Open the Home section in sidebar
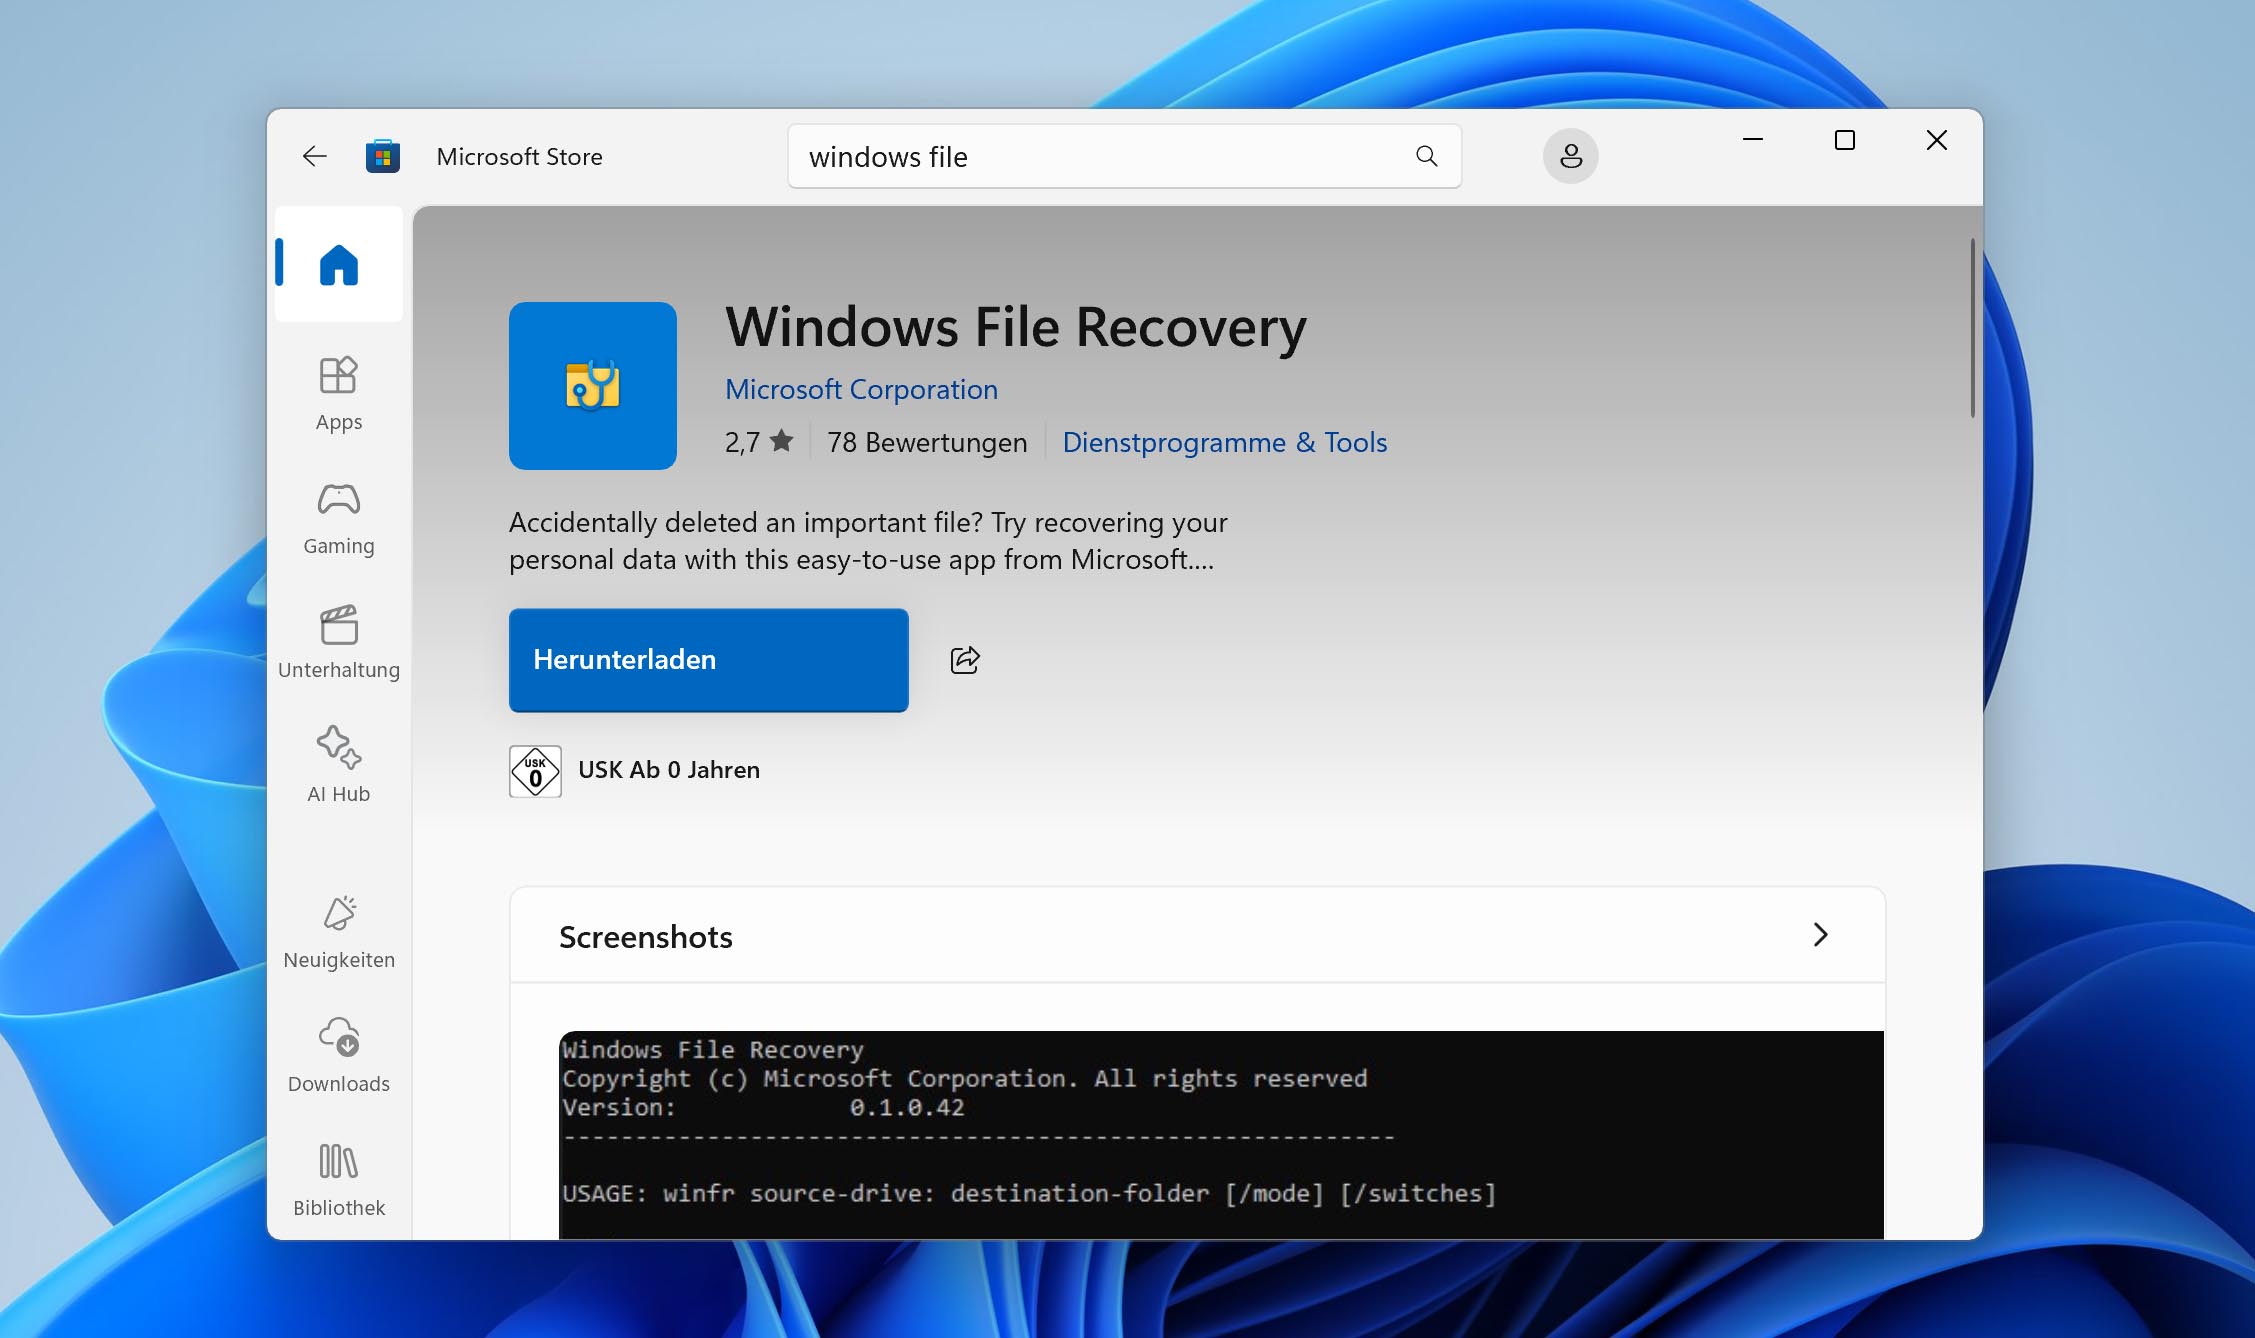The width and height of the screenshot is (2255, 1338). coord(339,264)
